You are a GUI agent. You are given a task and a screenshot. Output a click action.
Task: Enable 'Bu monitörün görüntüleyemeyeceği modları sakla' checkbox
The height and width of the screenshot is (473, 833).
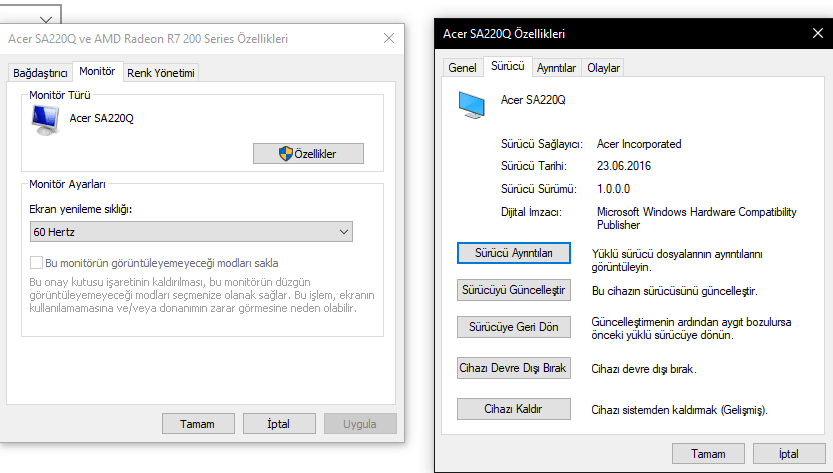pos(36,263)
